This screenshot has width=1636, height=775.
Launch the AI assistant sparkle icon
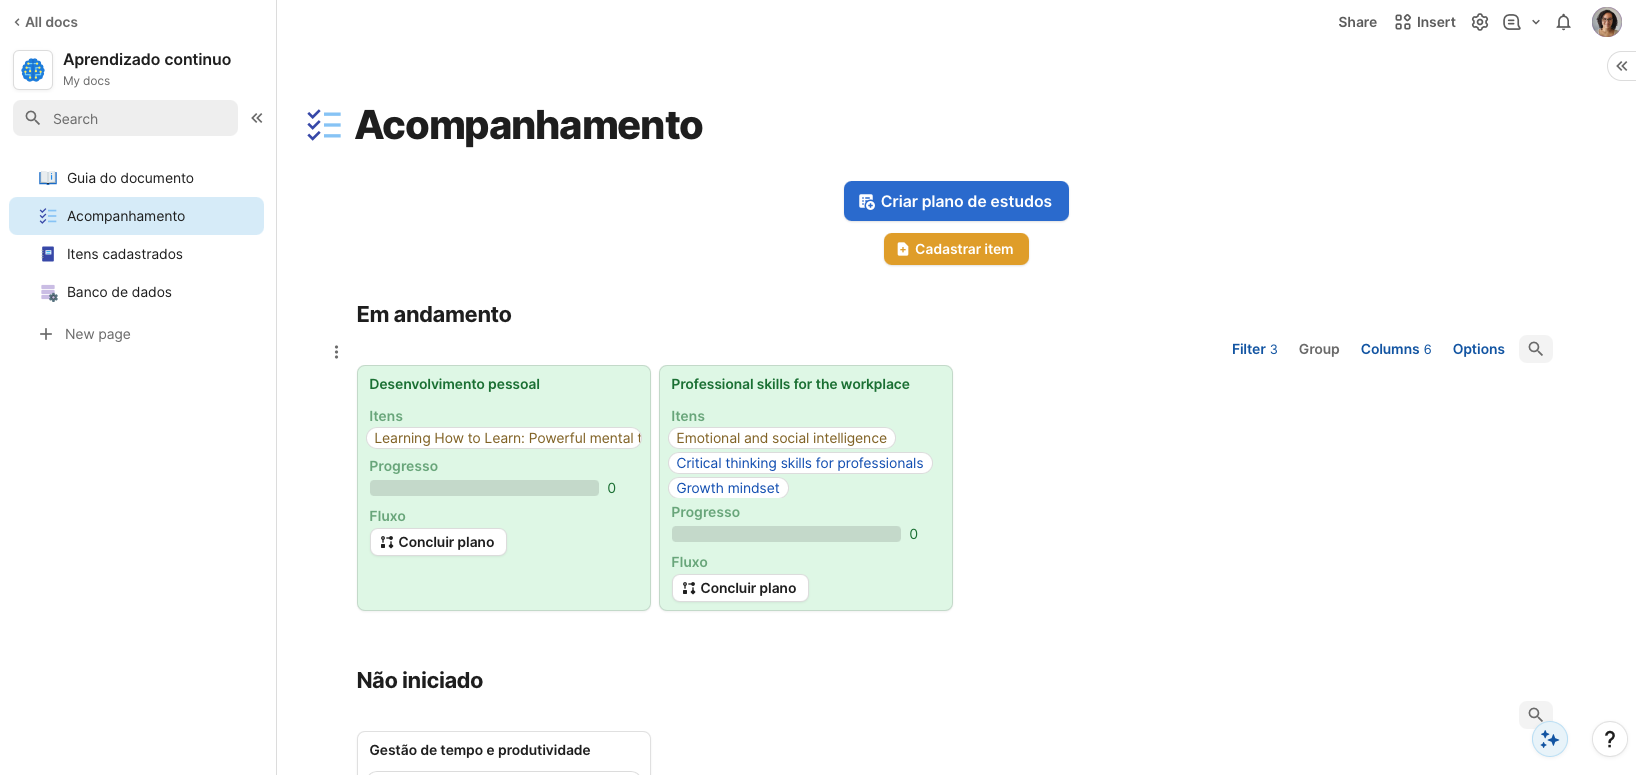1549,740
